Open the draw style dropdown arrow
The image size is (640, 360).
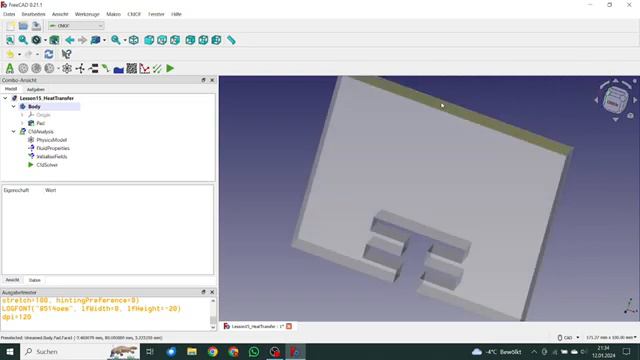[x=45, y=40]
